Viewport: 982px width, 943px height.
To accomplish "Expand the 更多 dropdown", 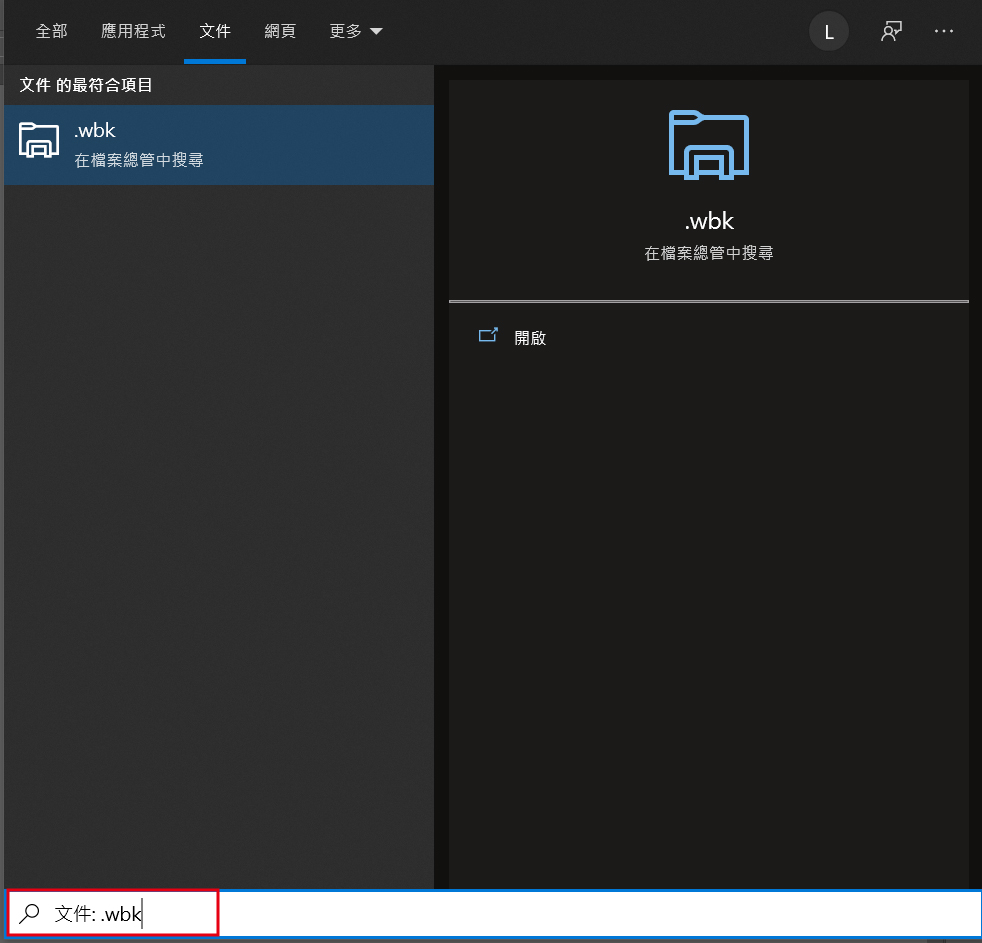I will coord(356,31).
